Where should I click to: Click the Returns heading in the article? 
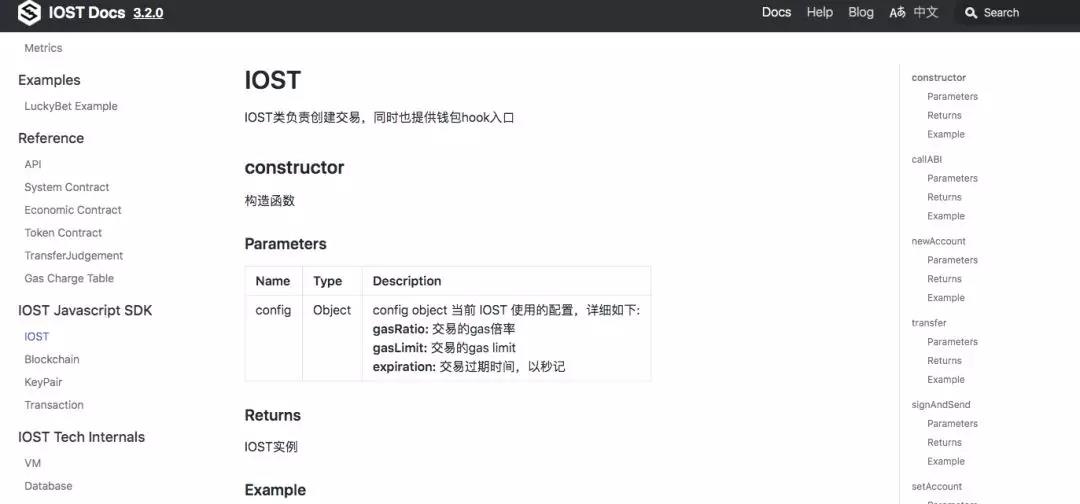(273, 416)
